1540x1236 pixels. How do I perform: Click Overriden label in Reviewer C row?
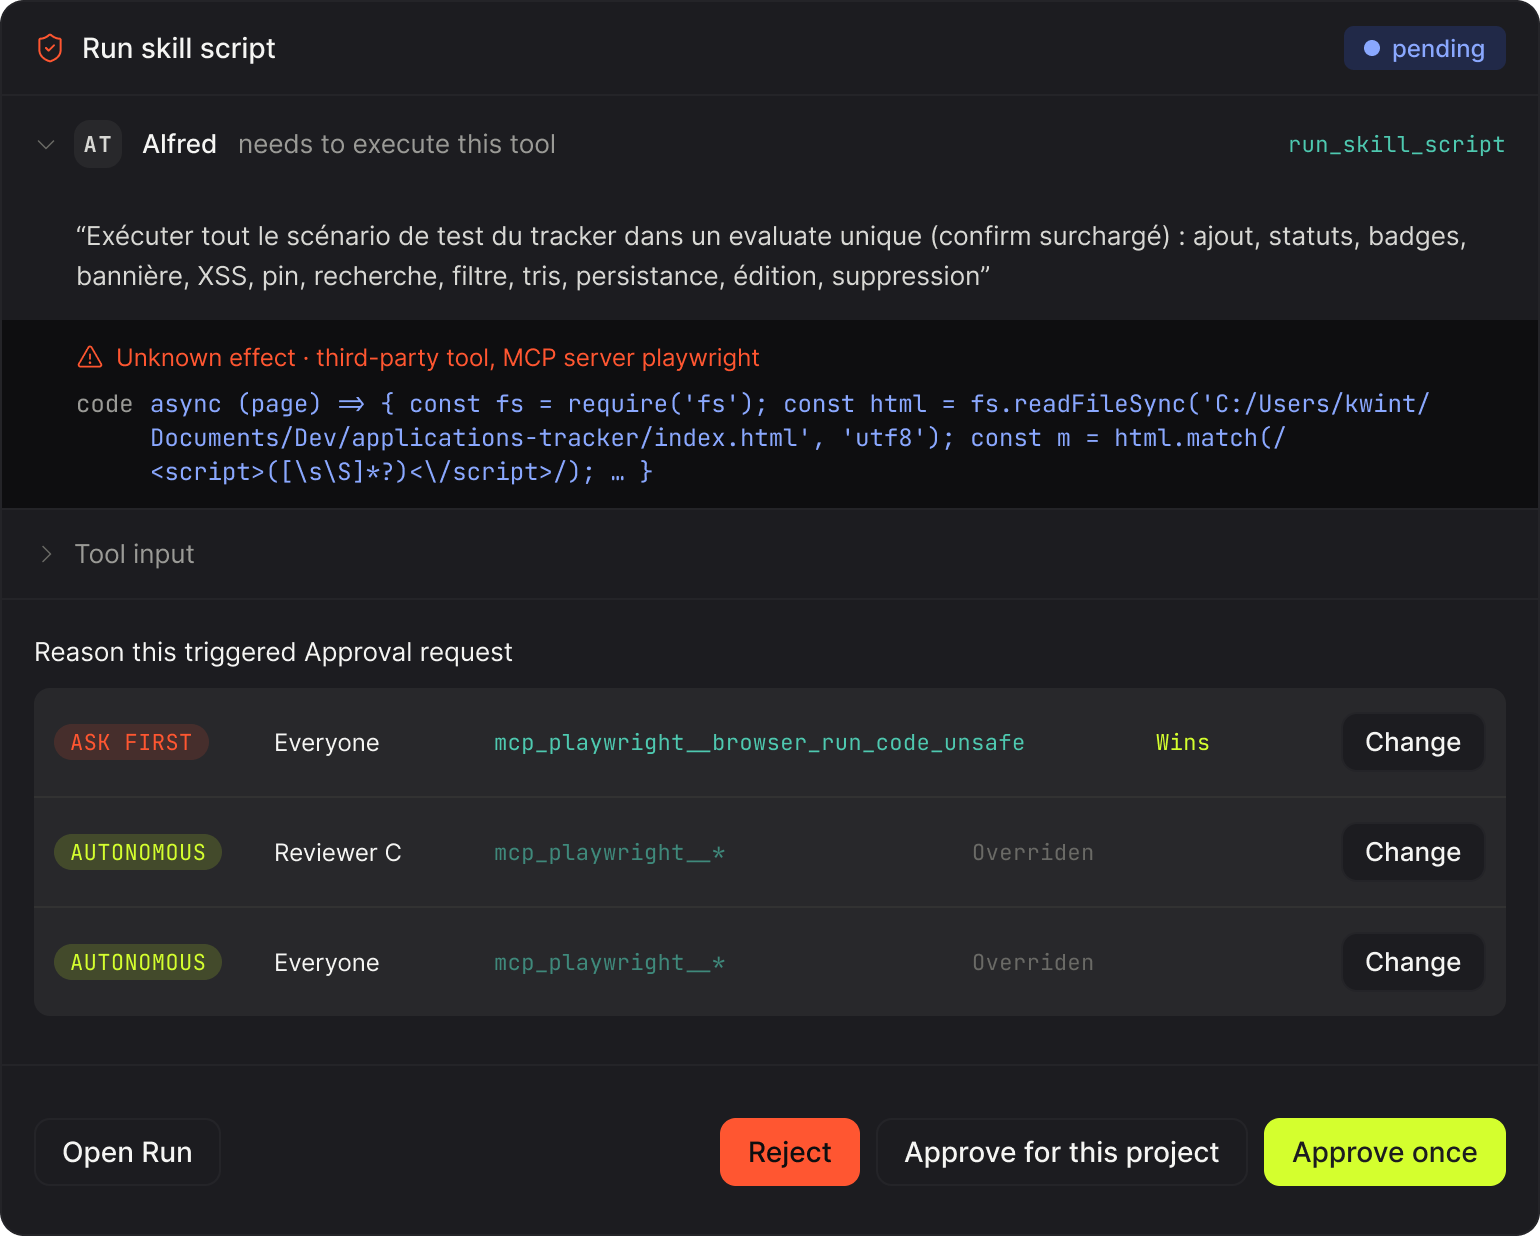pyautogui.click(x=1033, y=852)
